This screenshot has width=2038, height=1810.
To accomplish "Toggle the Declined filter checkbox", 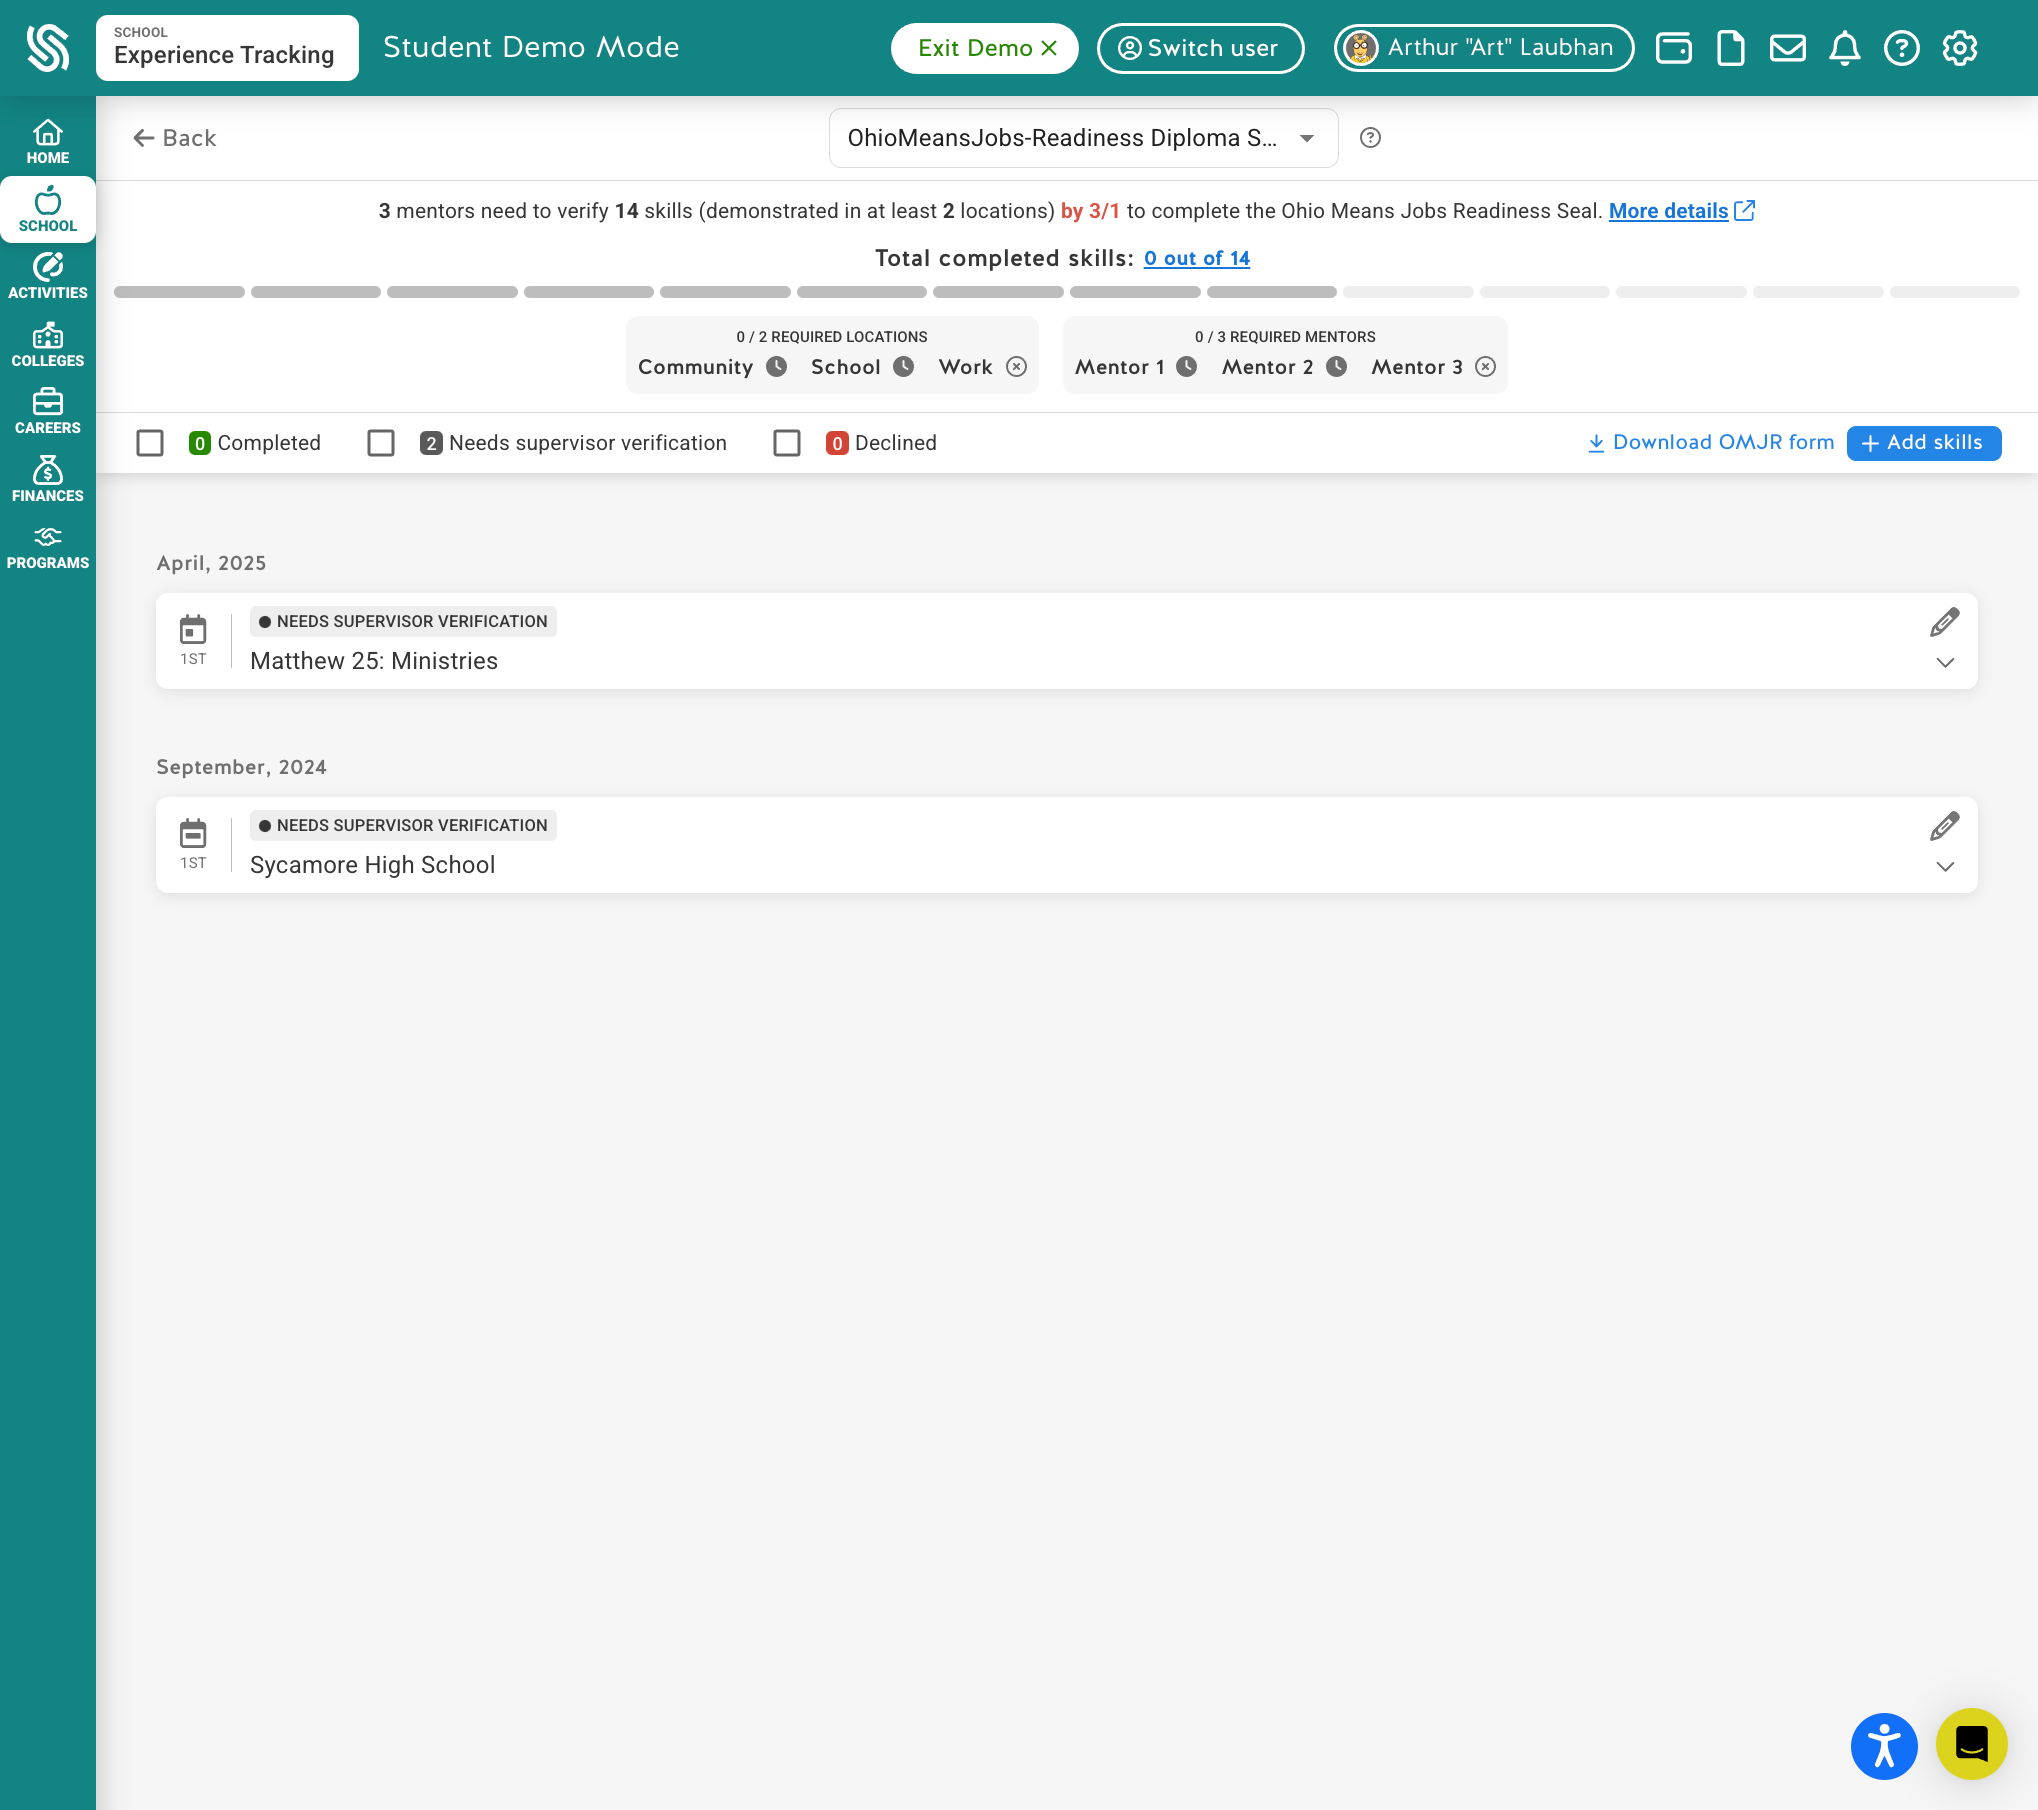I will (787, 443).
